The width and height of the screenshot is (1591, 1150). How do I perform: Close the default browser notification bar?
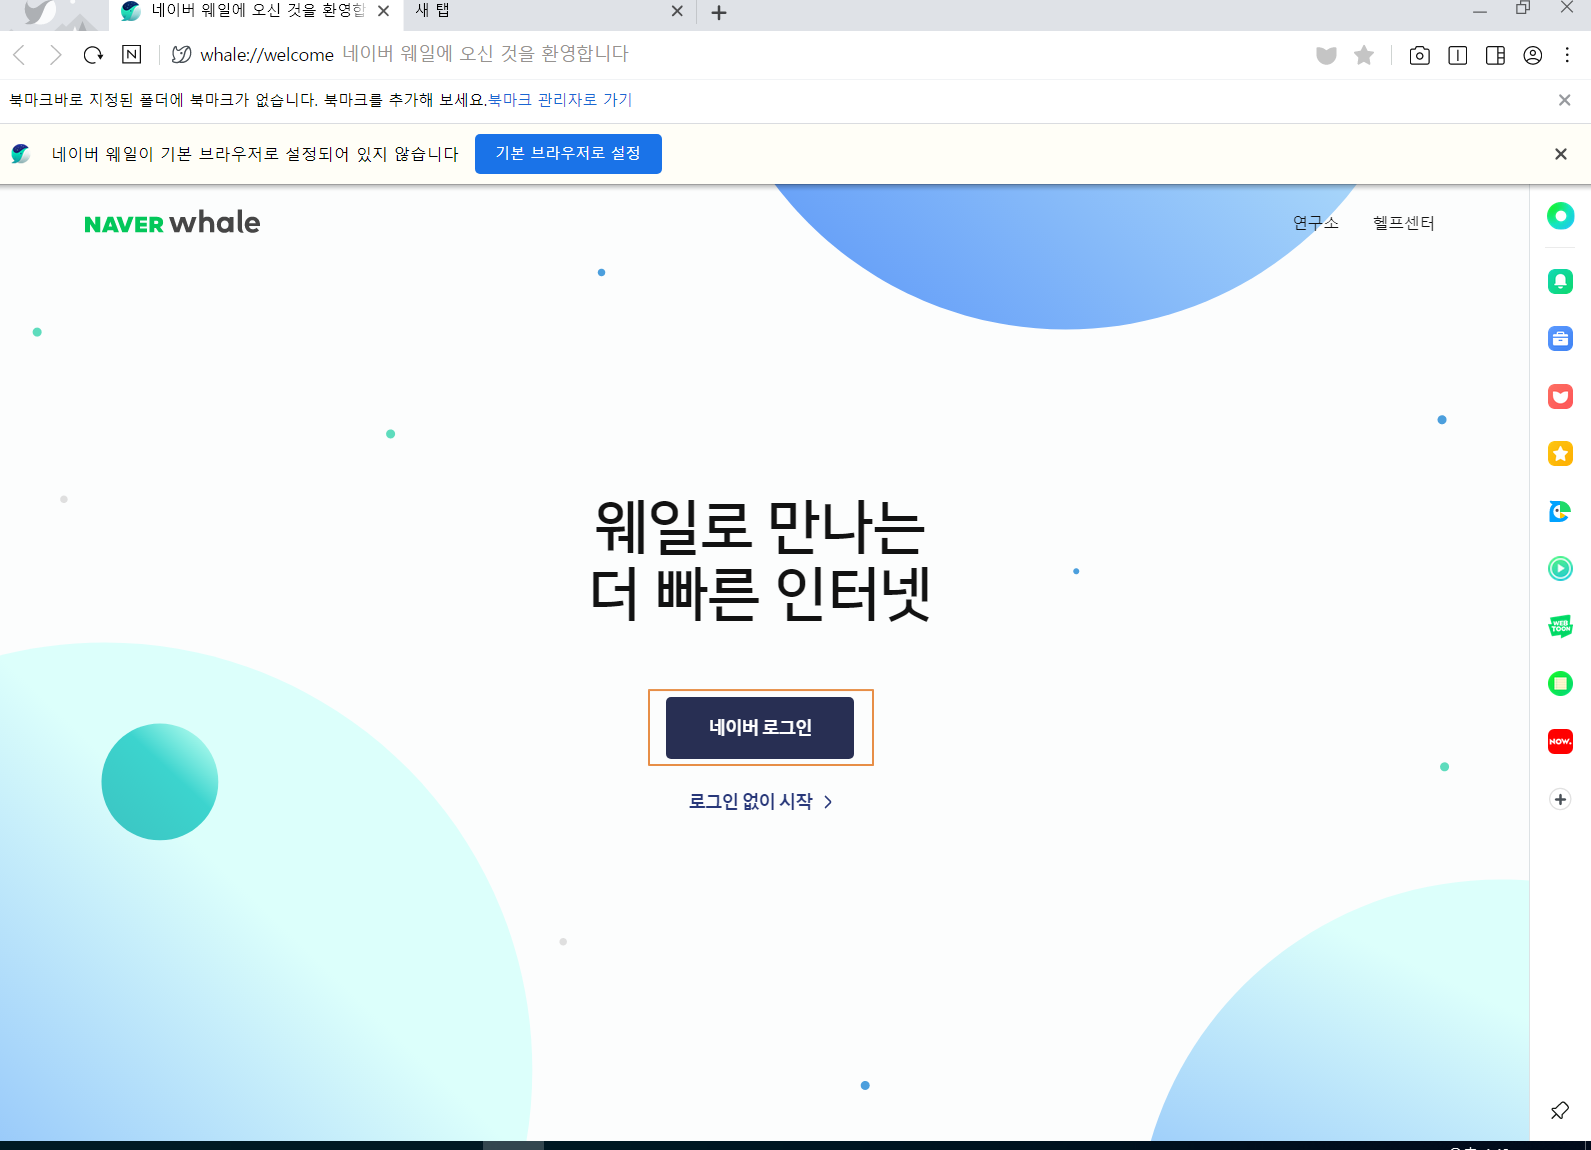[1561, 154]
